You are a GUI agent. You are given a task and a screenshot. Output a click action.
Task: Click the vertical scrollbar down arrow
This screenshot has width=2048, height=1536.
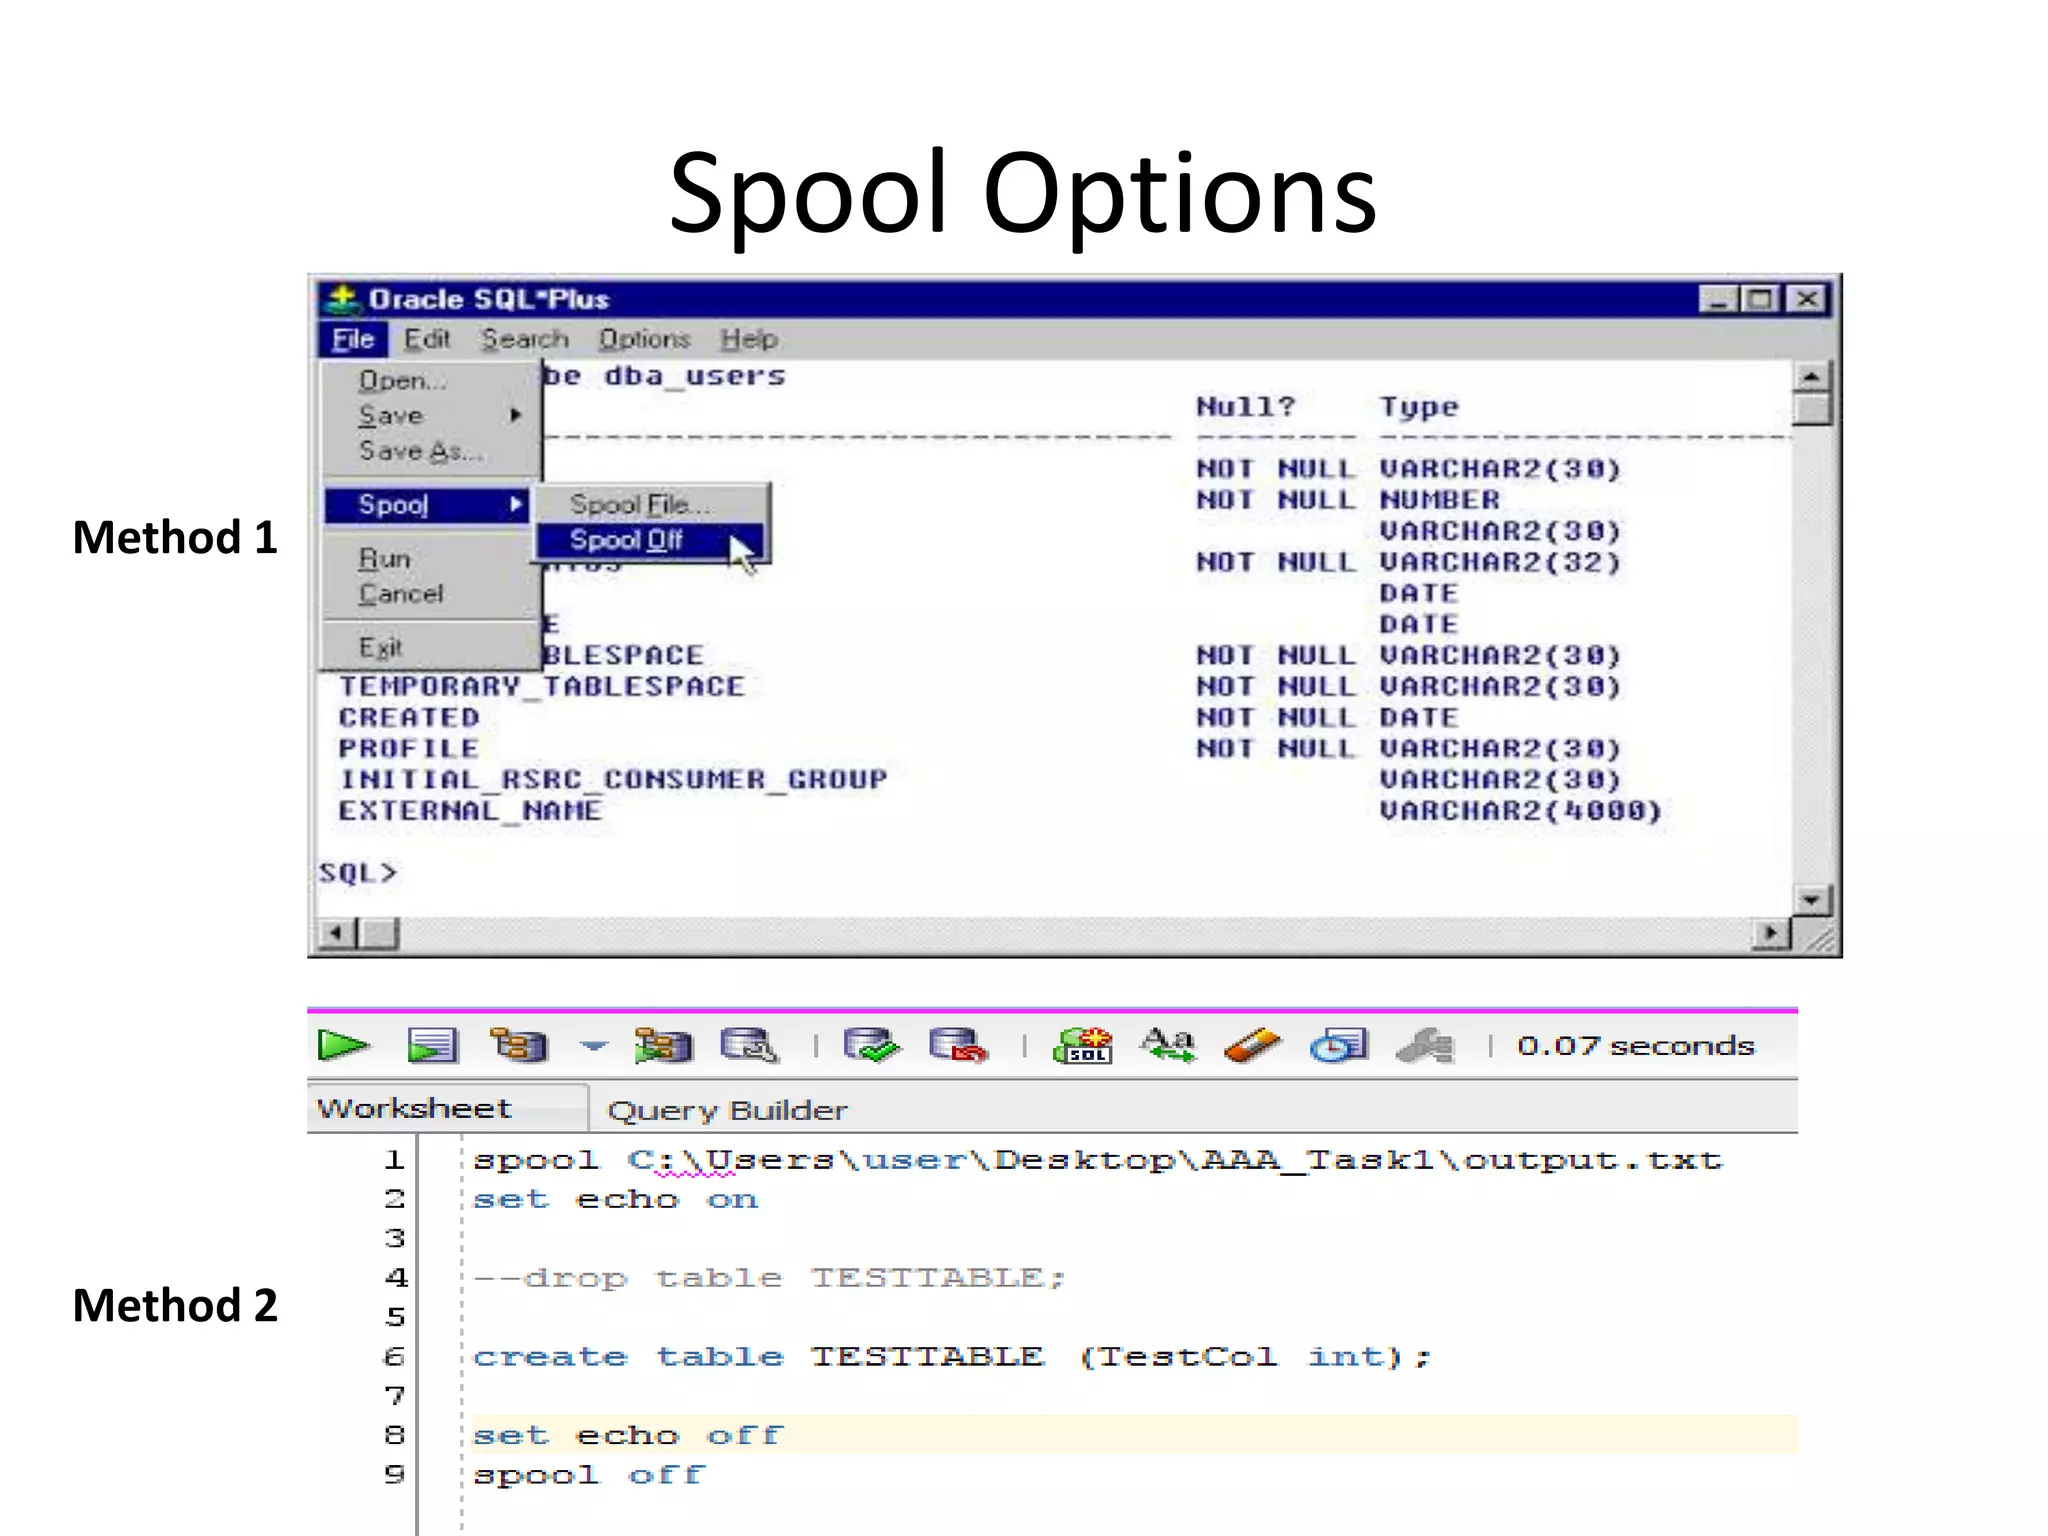click(x=1812, y=900)
